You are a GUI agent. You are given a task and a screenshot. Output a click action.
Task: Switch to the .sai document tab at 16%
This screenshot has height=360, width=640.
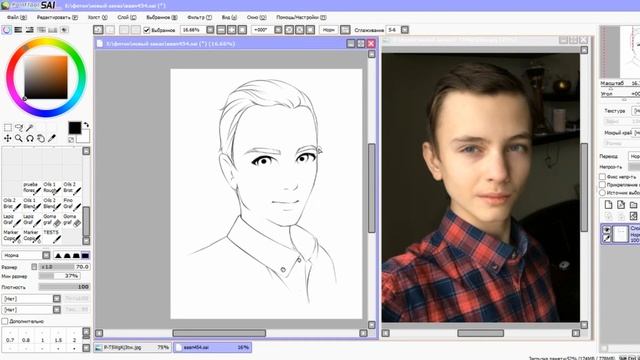(212, 347)
